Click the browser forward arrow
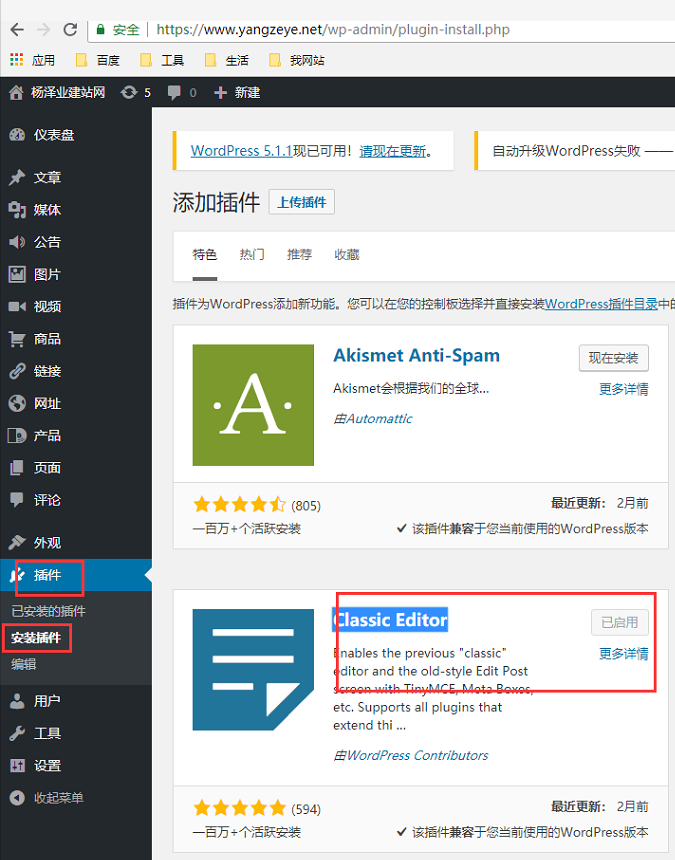This screenshot has height=860, width=675. pyautogui.click(x=43, y=30)
